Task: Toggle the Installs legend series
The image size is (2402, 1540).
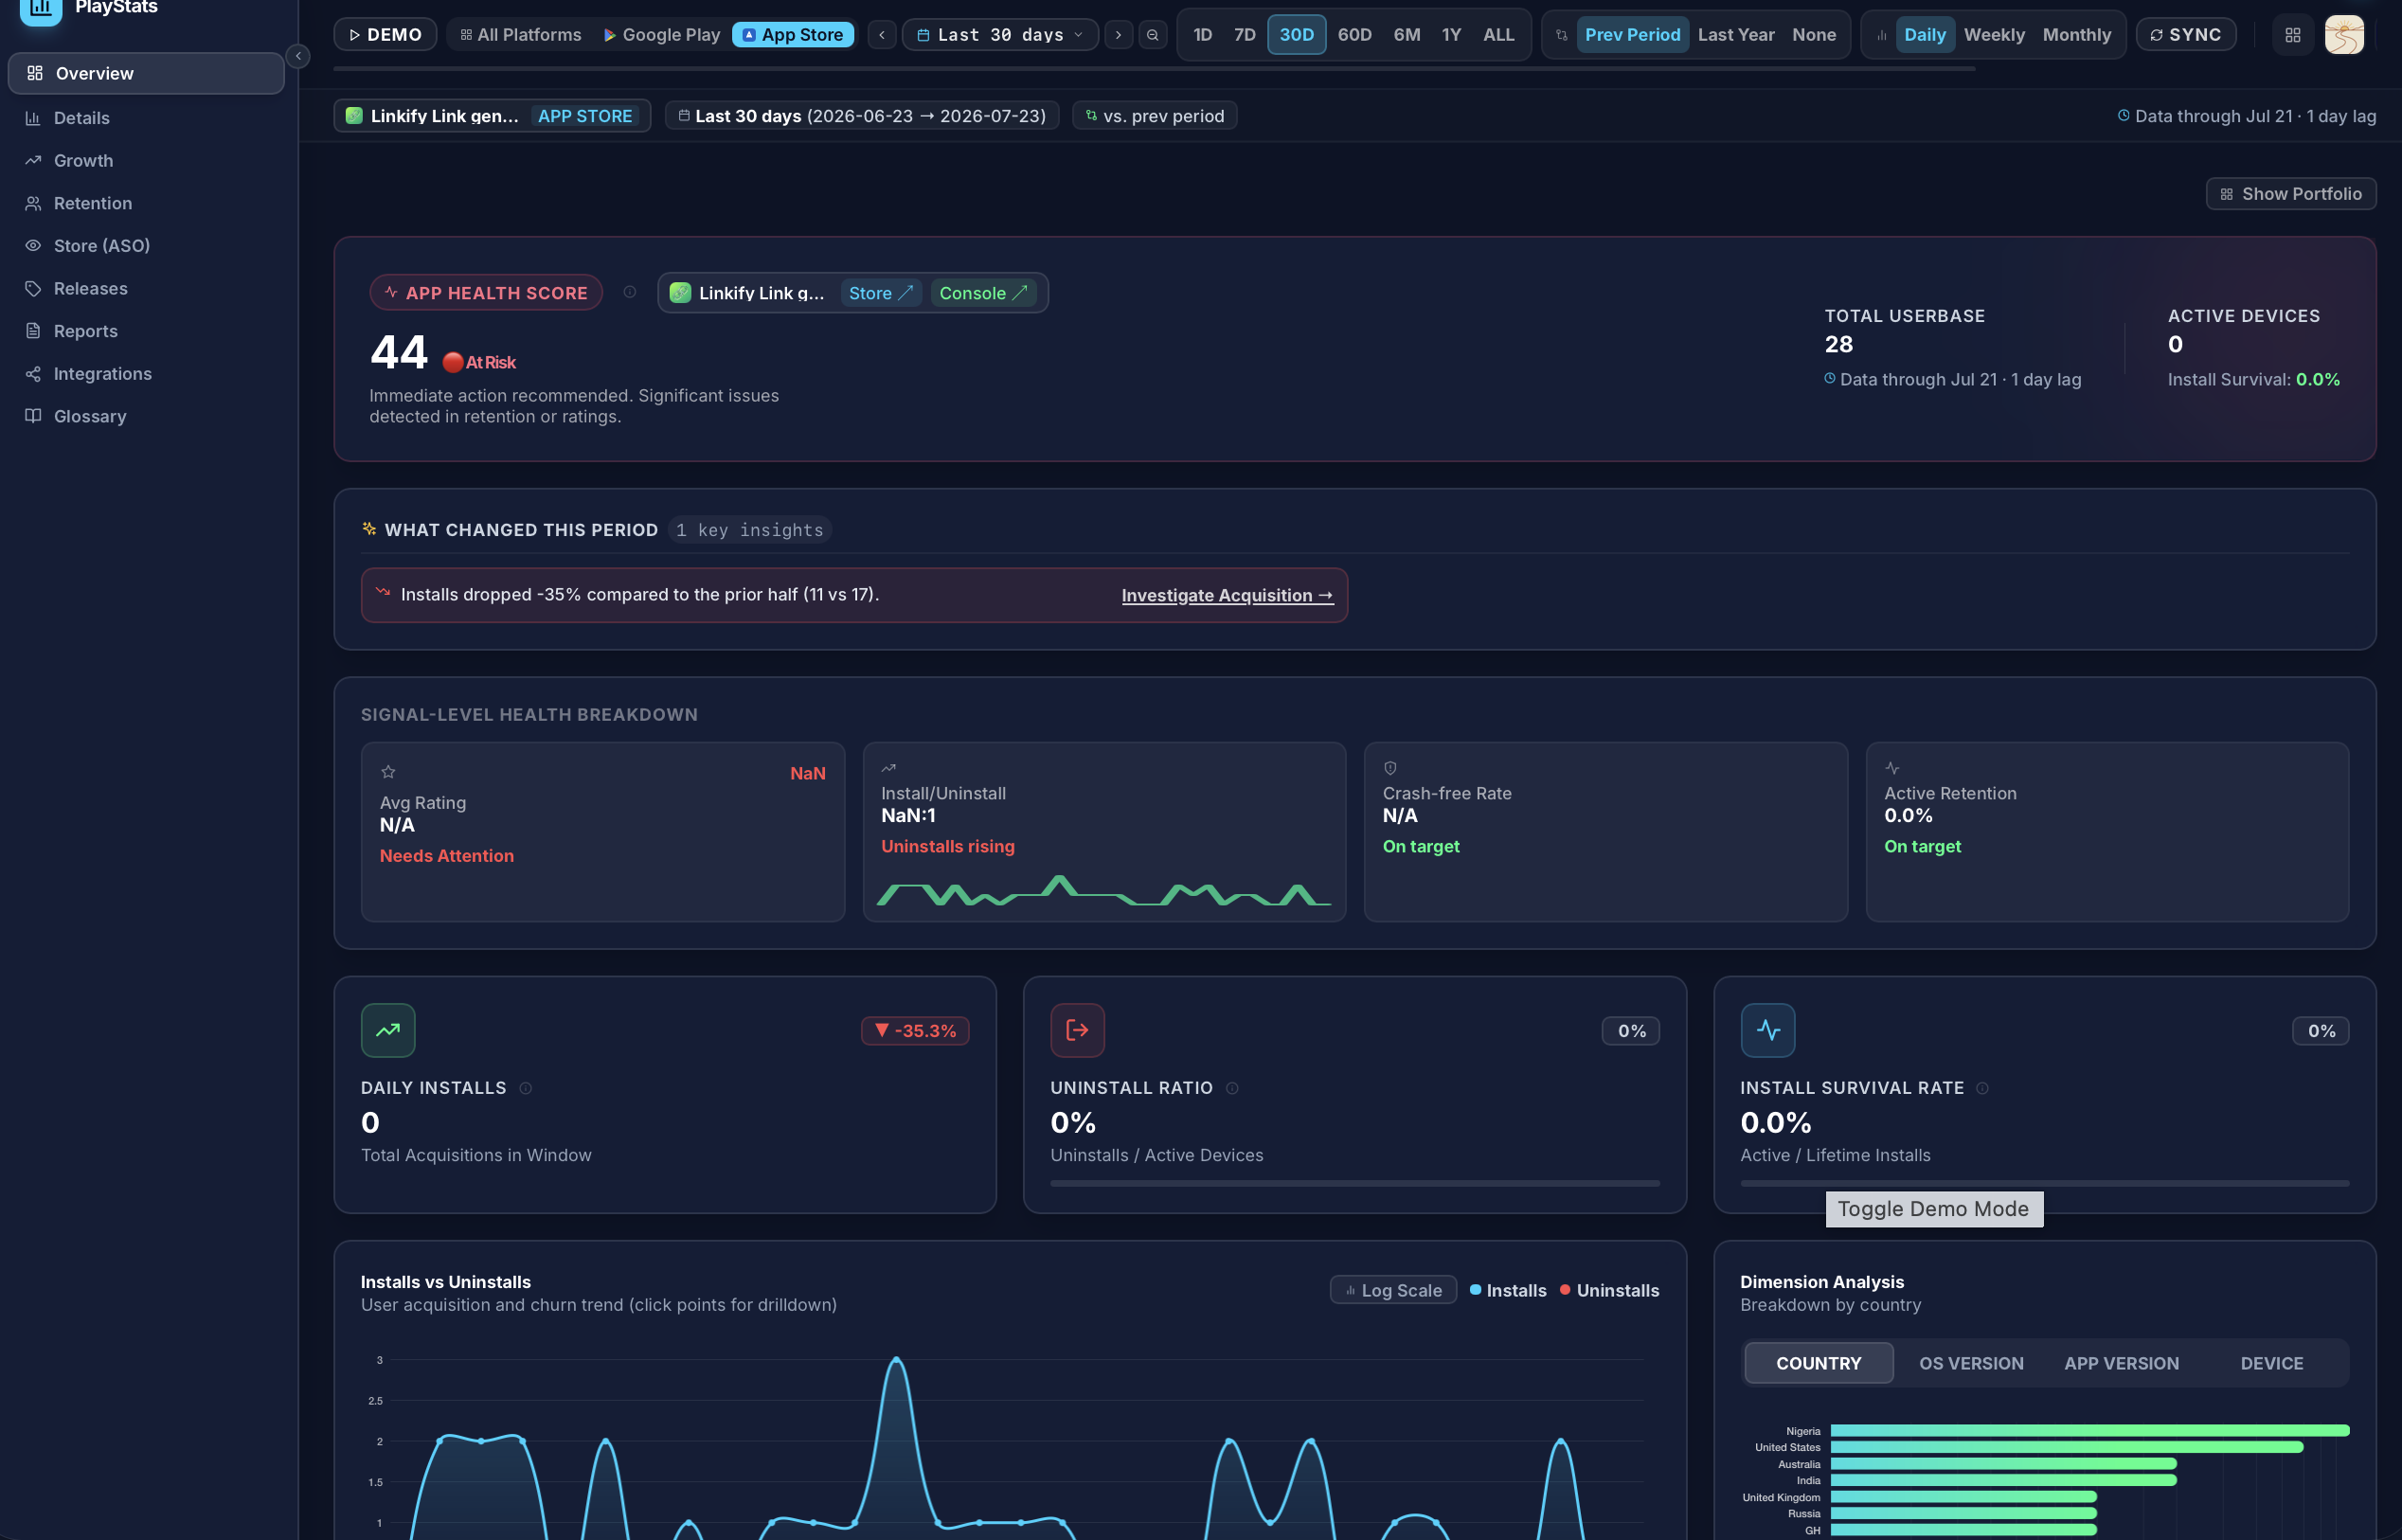Action: pos(1508,1290)
